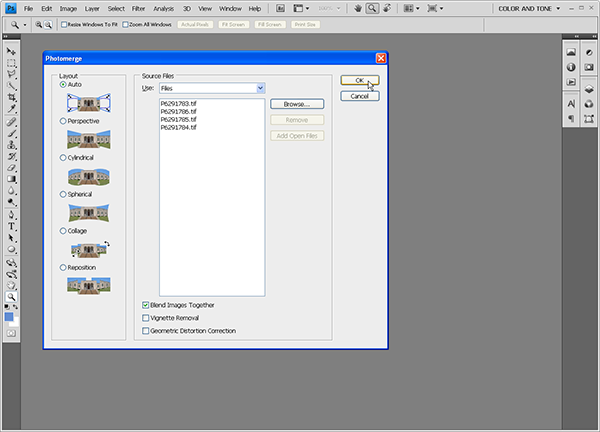
Task: Open the Info panel icon
Action: point(571,67)
